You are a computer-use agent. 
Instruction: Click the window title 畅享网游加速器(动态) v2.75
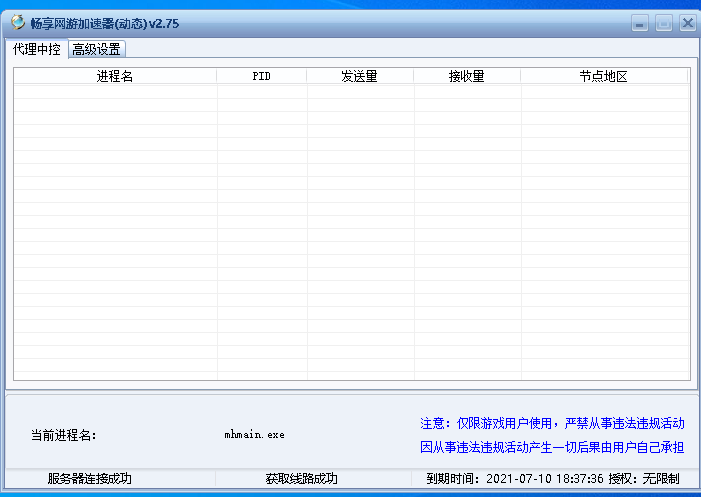(105, 23)
